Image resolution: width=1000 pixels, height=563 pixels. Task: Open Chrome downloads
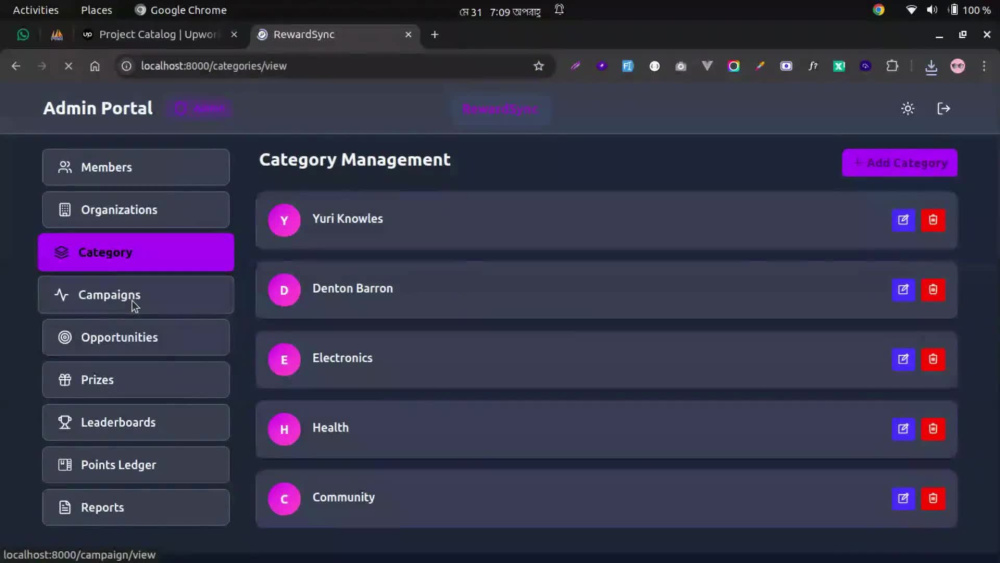coord(931,66)
